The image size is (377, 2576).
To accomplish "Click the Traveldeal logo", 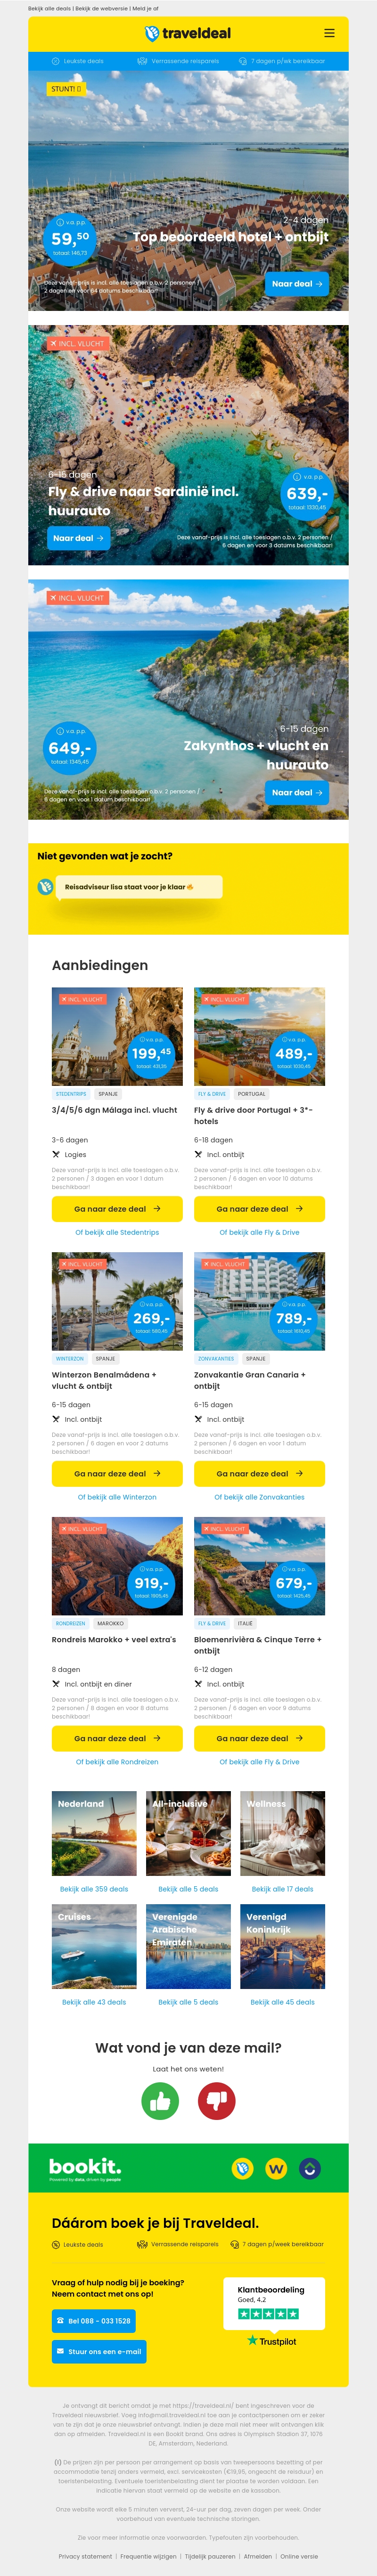I will coord(188,33).
